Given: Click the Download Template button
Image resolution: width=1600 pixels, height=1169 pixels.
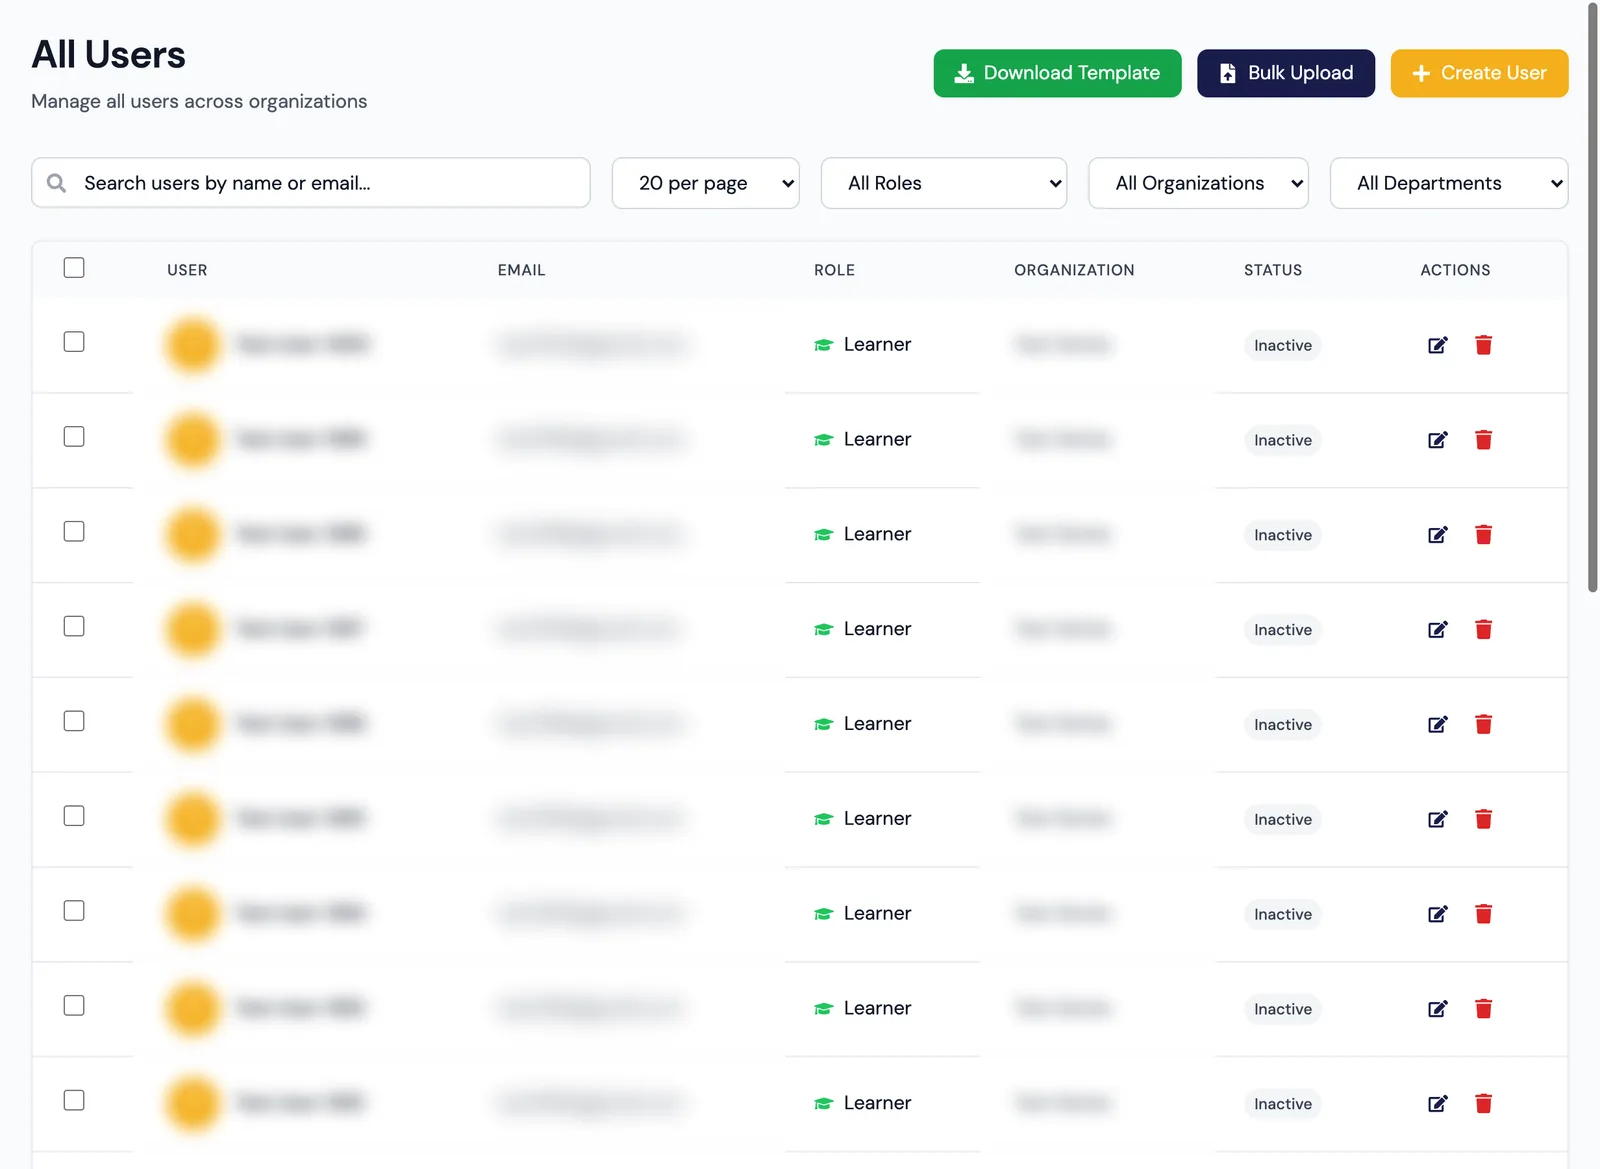Looking at the screenshot, I should [x=1057, y=73].
